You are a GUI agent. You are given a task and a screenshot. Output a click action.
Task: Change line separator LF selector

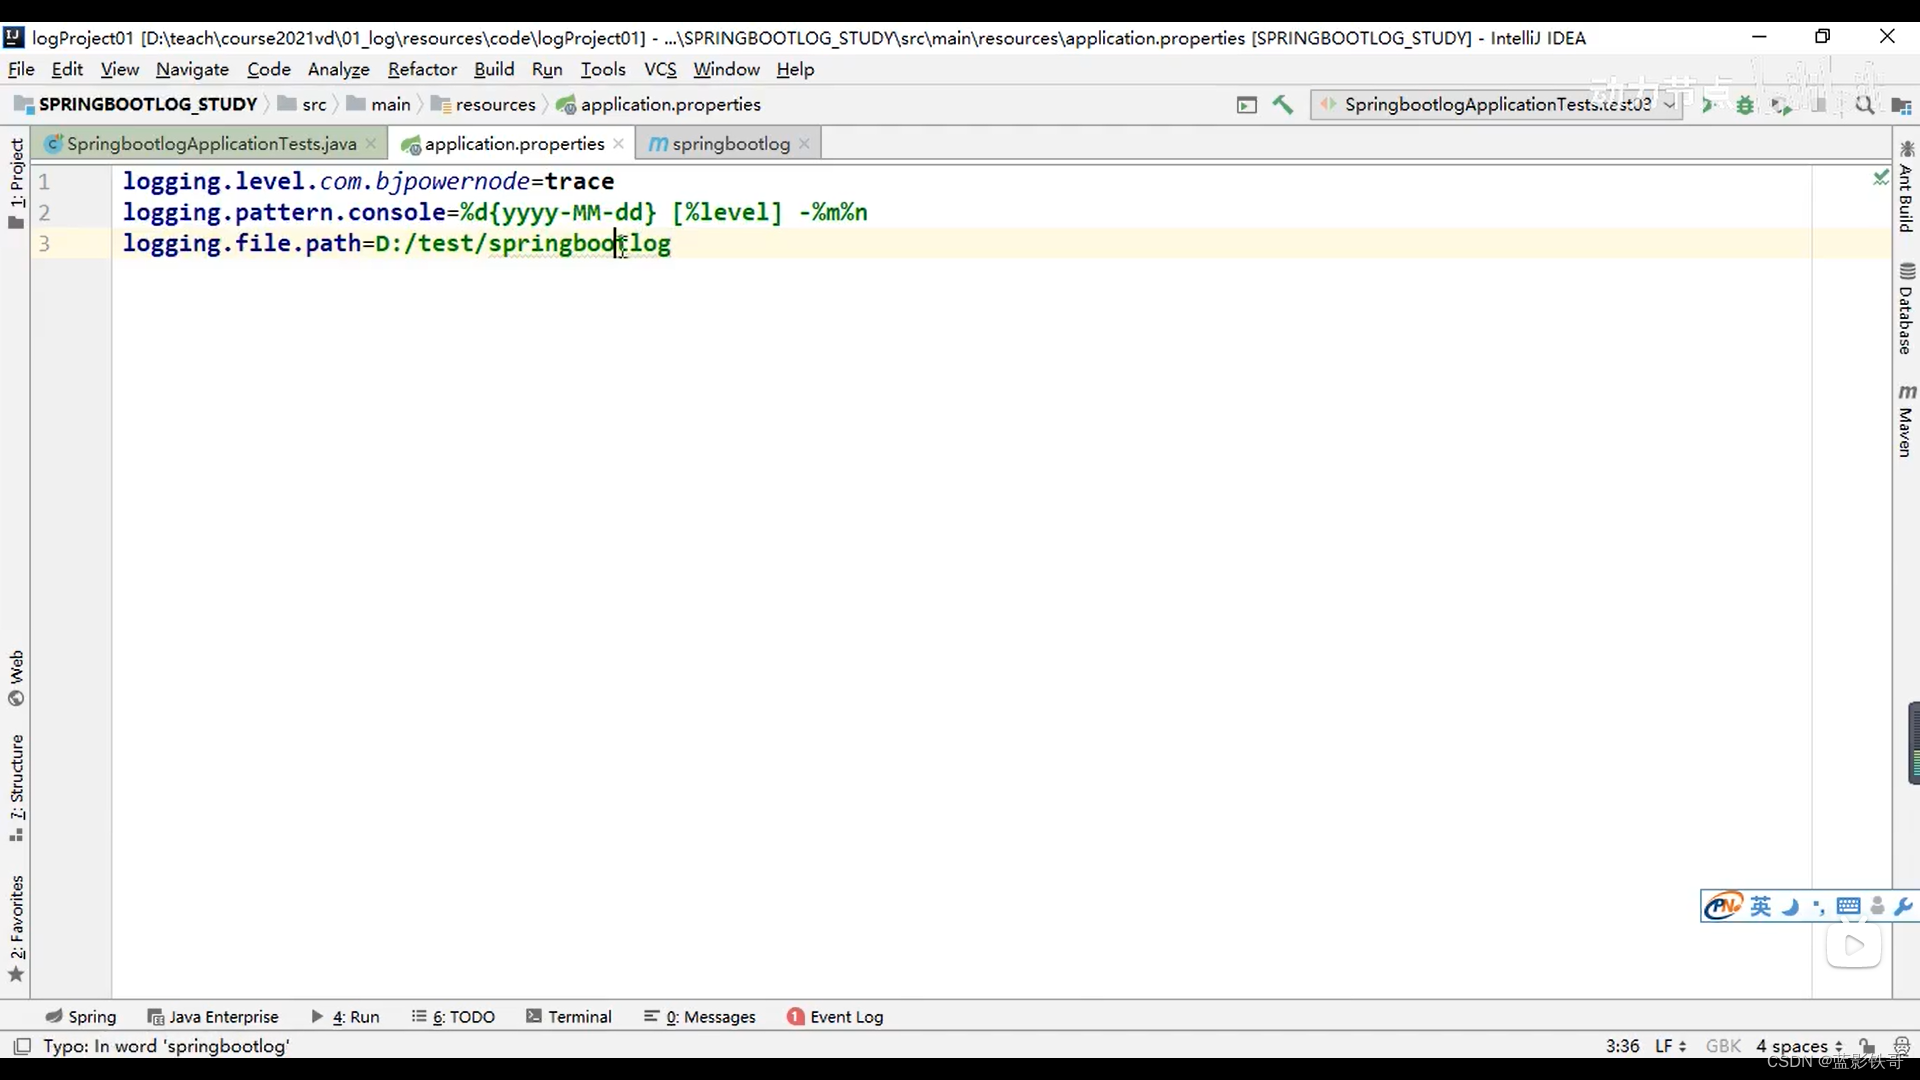point(1671,1046)
